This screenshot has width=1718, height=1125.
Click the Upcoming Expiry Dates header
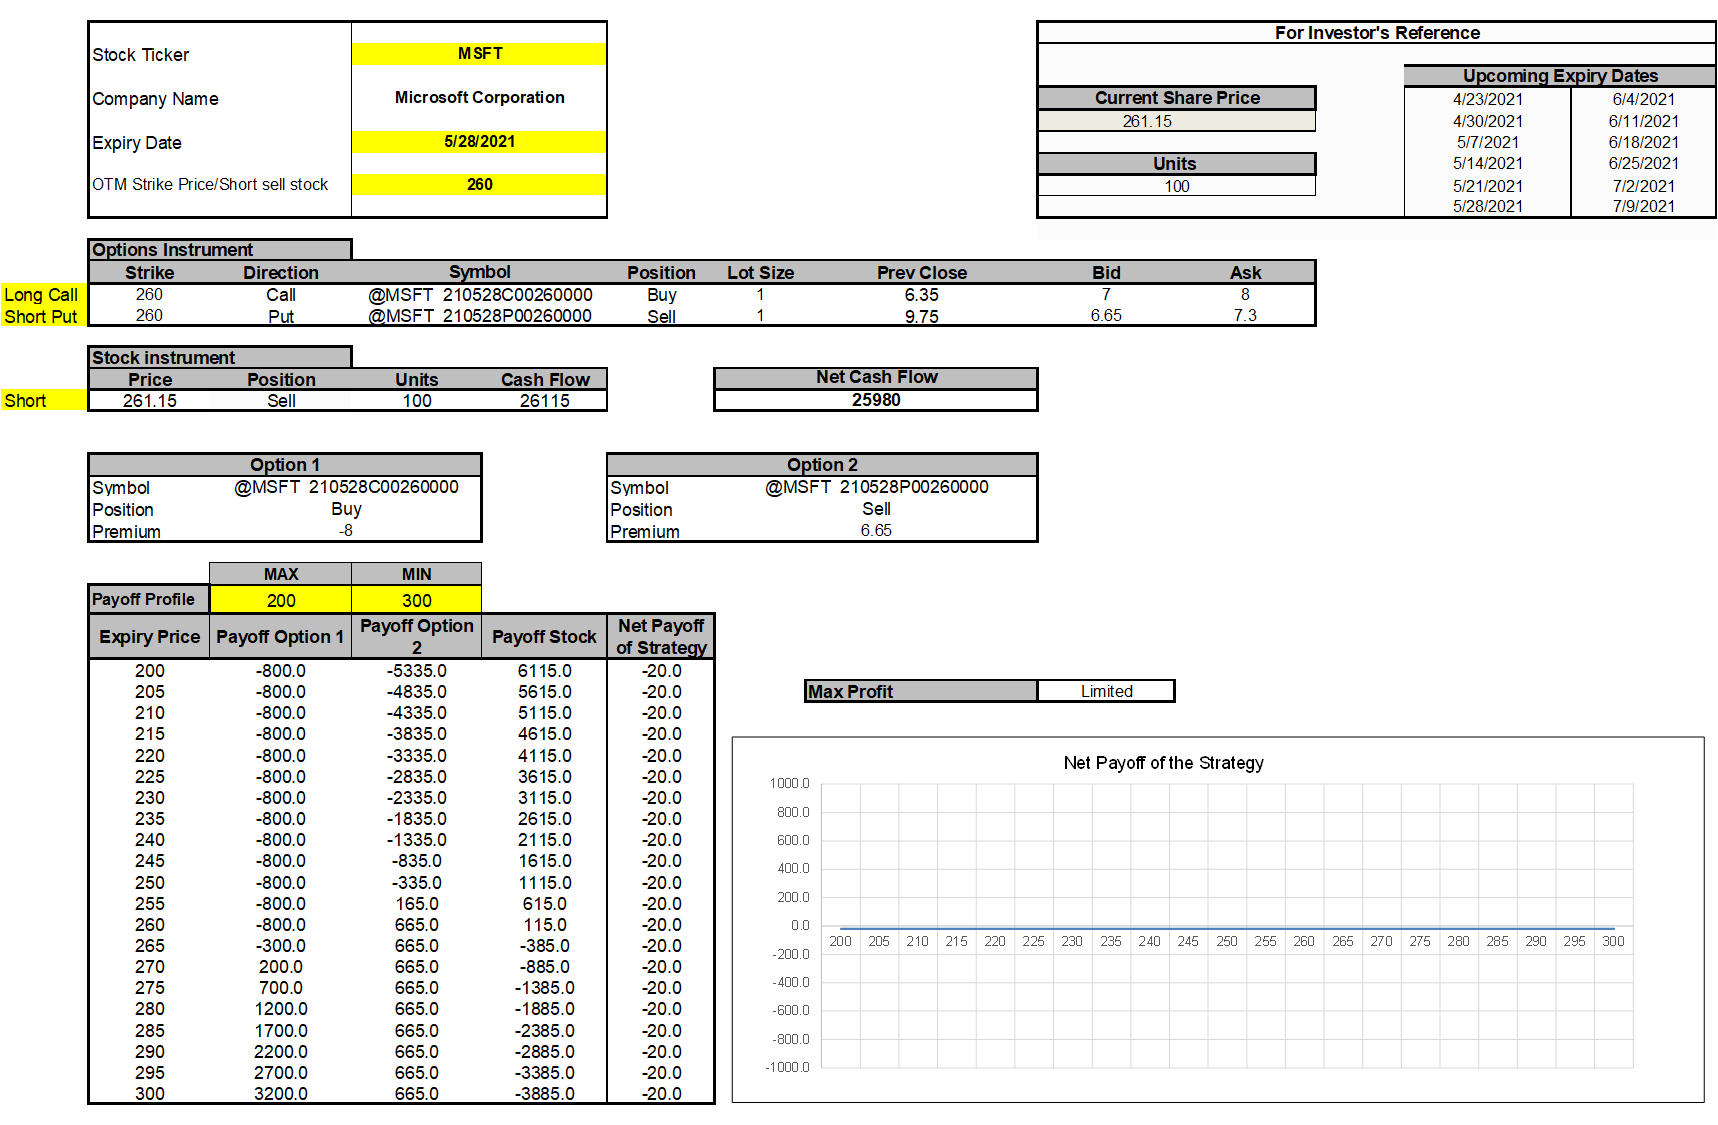point(1560,76)
